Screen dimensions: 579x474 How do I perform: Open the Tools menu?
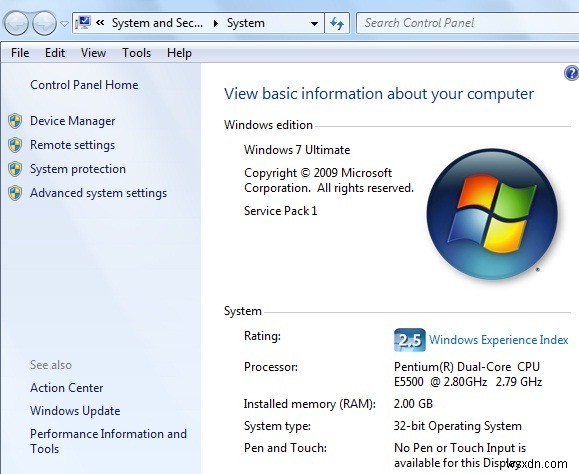coord(137,53)
